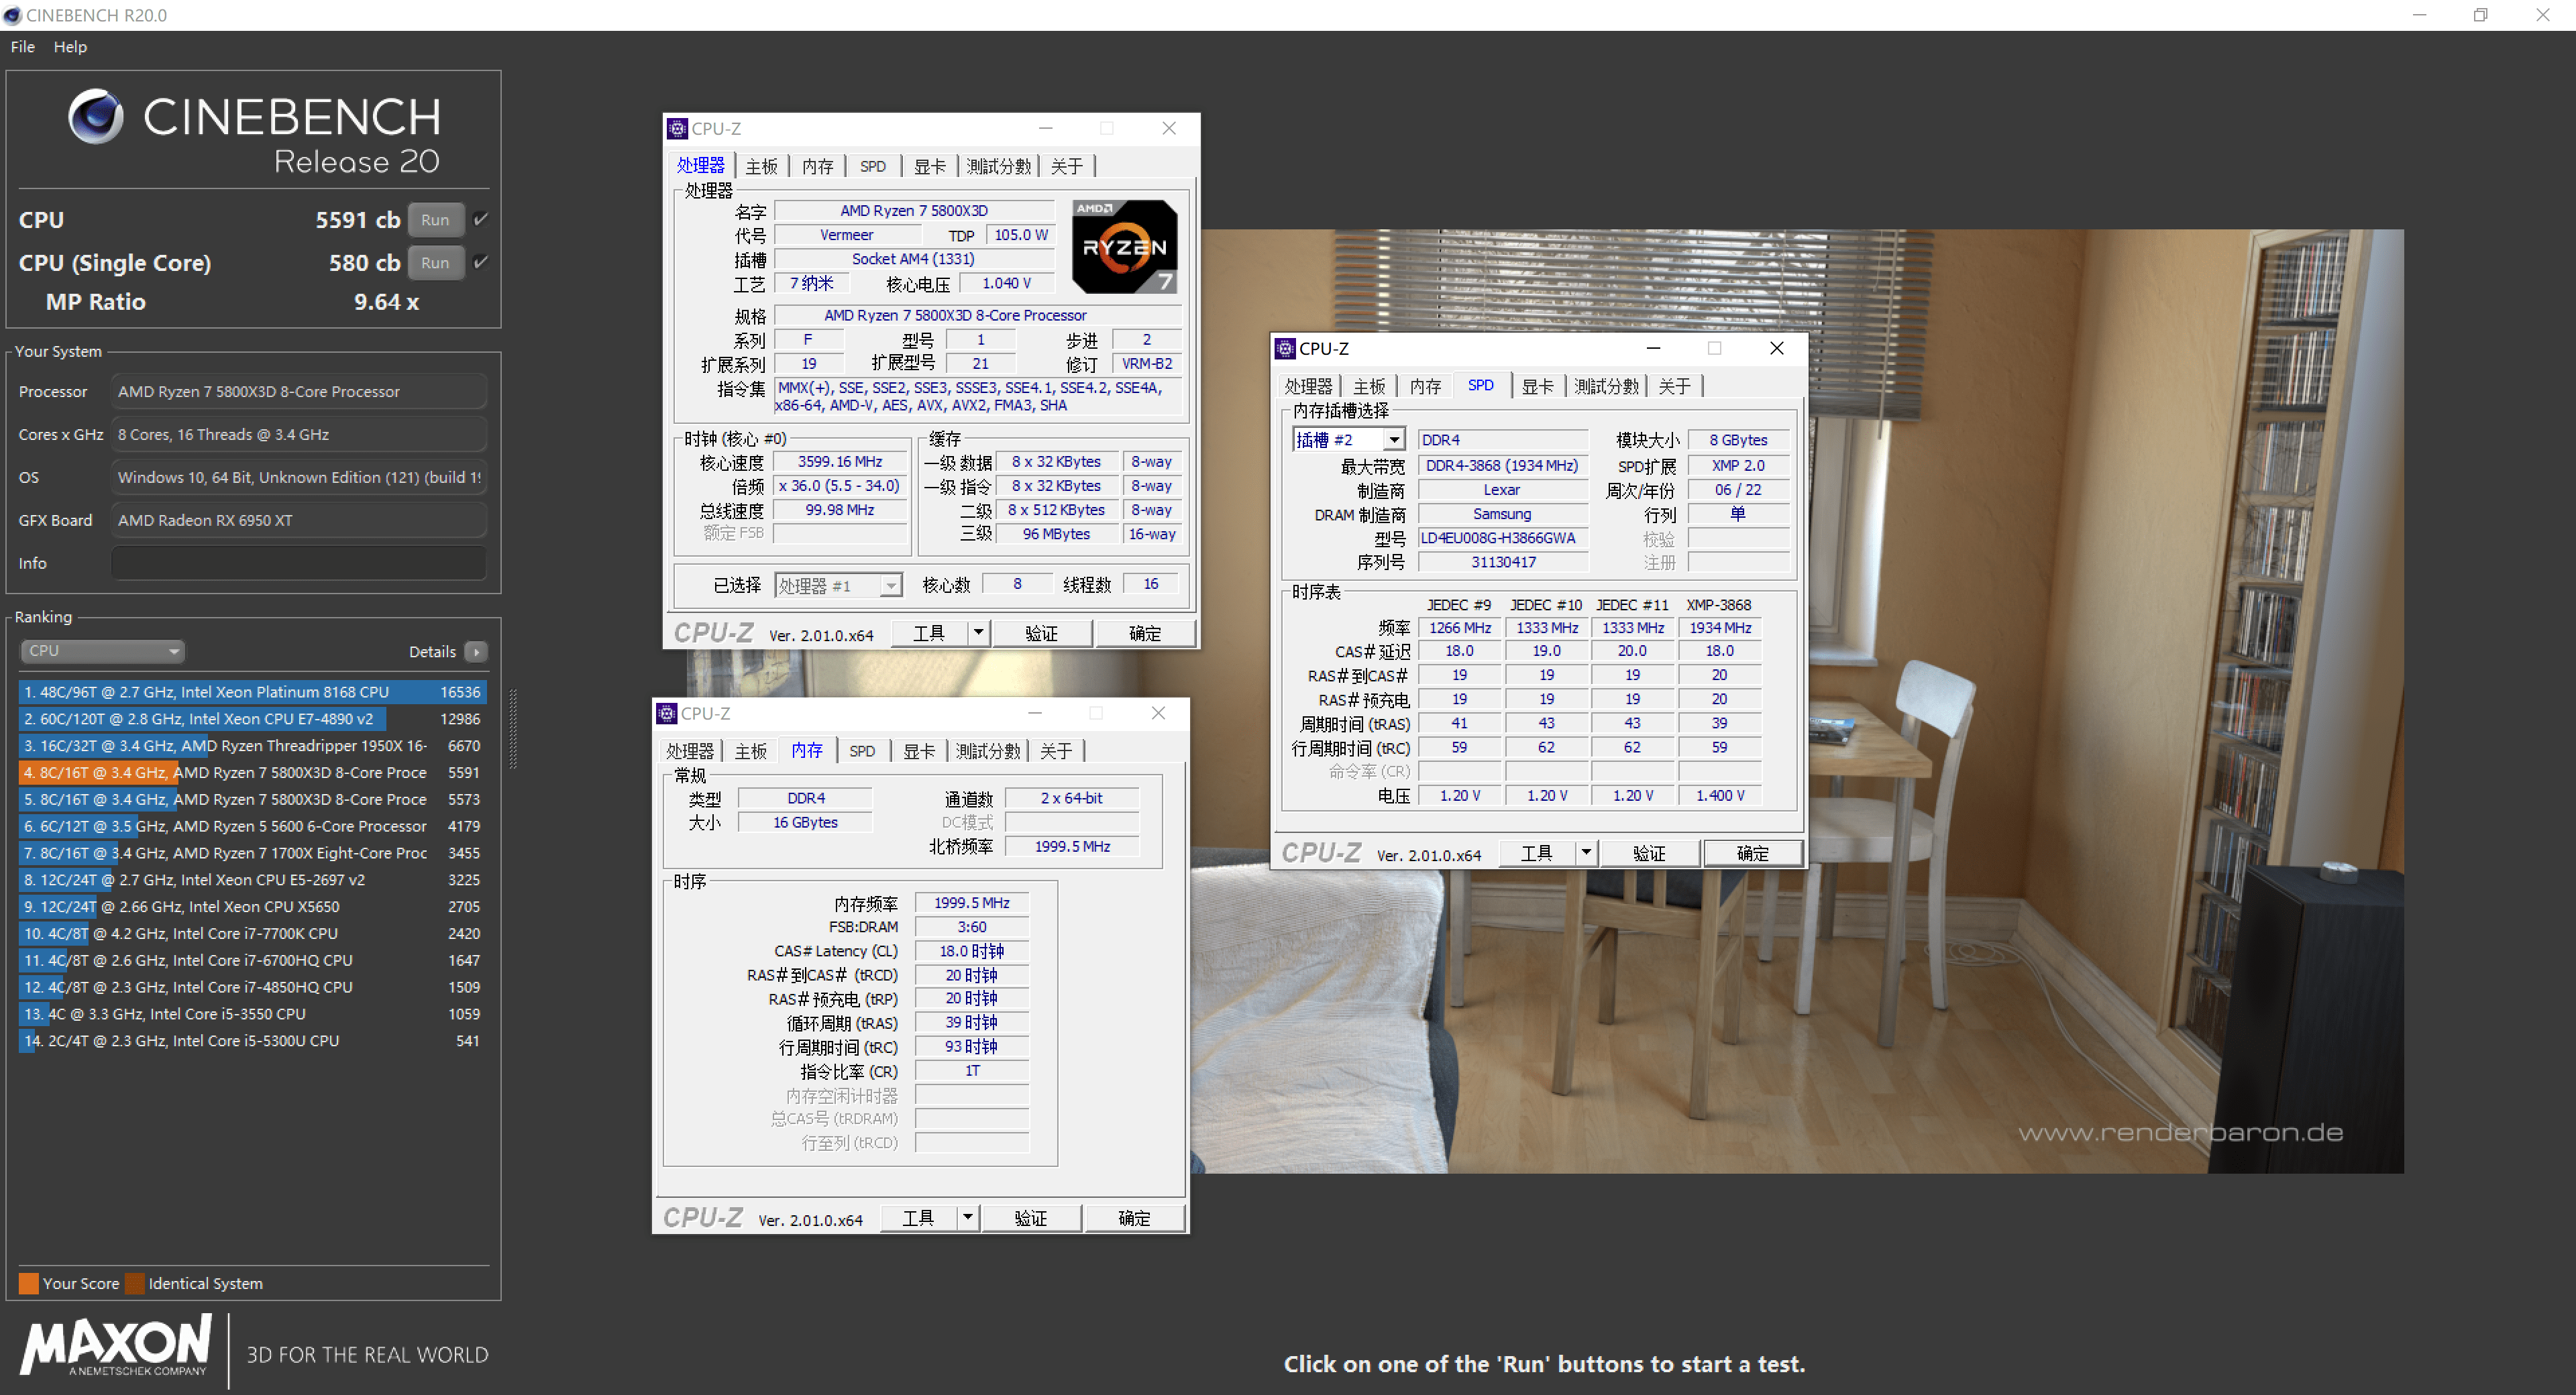Screen dimensions: 2576x1395
Task: Click the Ryzen 7 logo badge
Action: pos(1124,246)
